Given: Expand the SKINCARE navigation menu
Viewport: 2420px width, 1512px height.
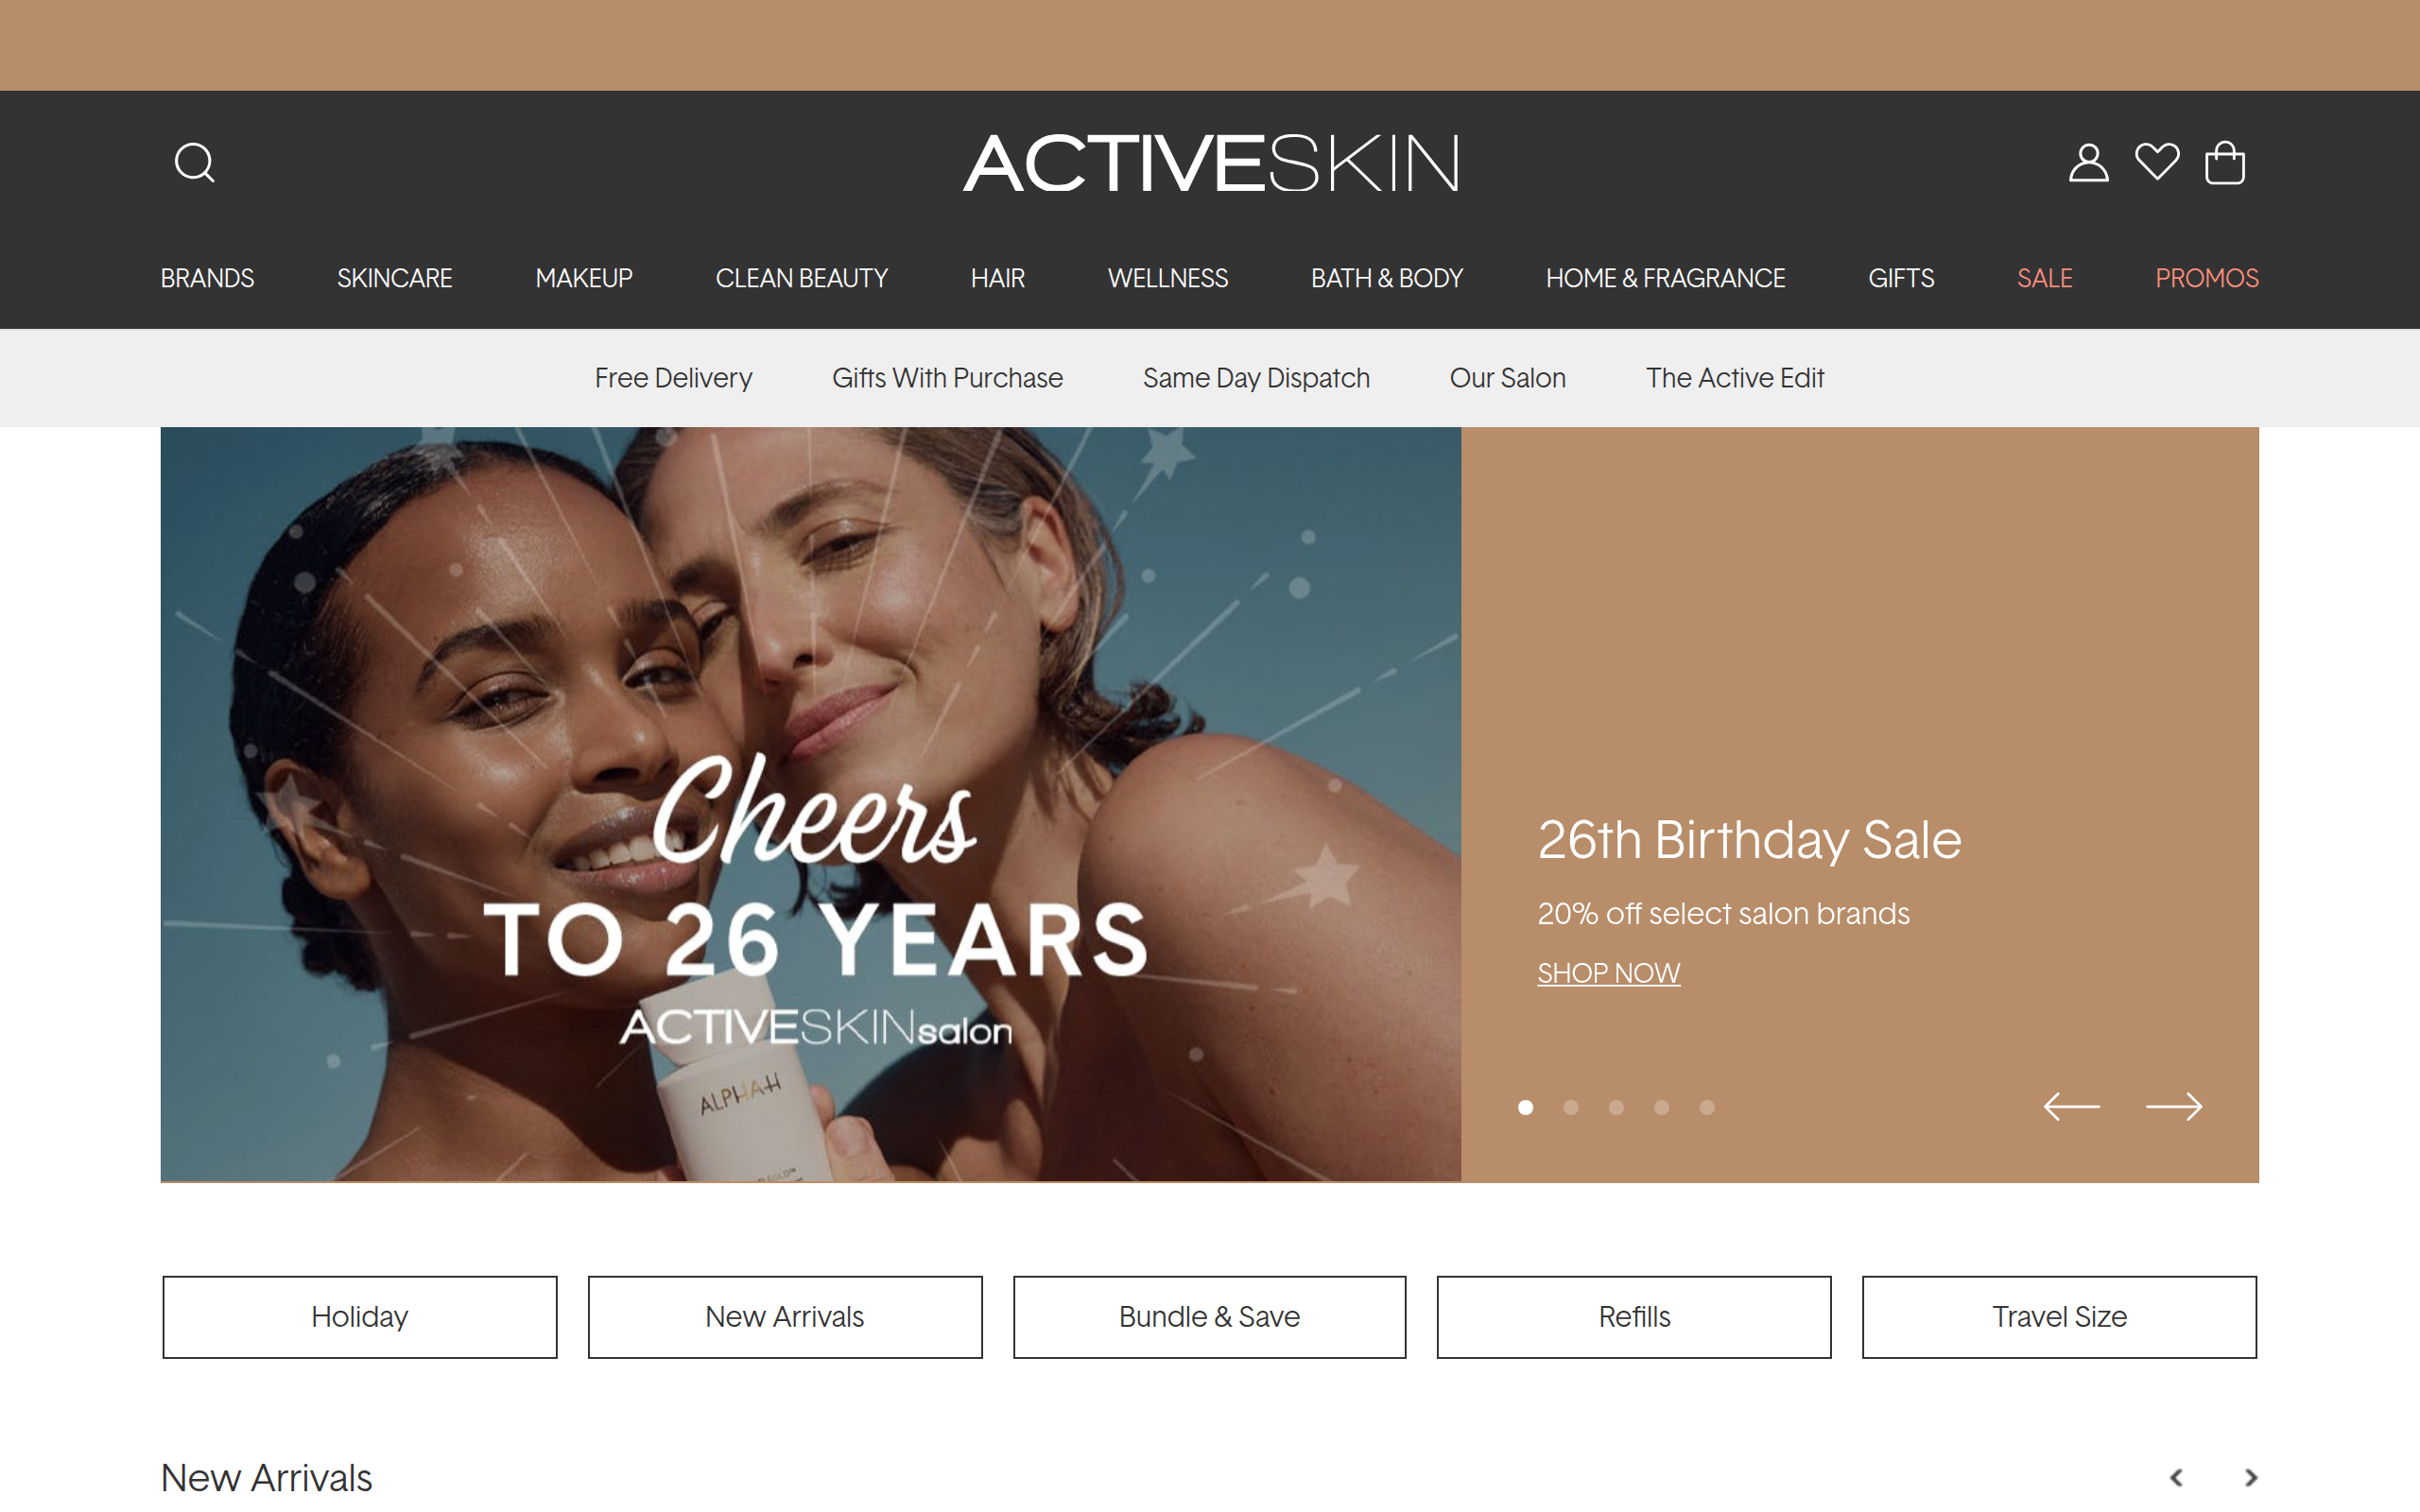Looking at the screenshot, I should pos(394,278).
